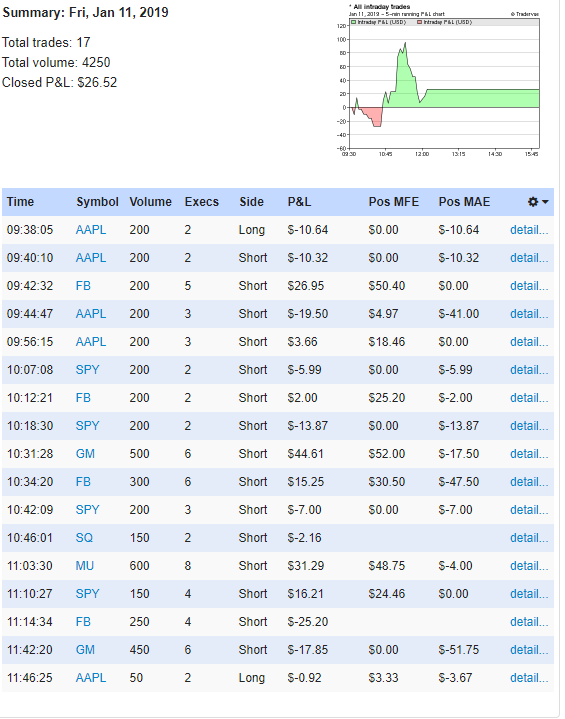Screen dimensions: 565x719
Task: Open detail link for 10:31:28 trade
Action: click(529, 454)
